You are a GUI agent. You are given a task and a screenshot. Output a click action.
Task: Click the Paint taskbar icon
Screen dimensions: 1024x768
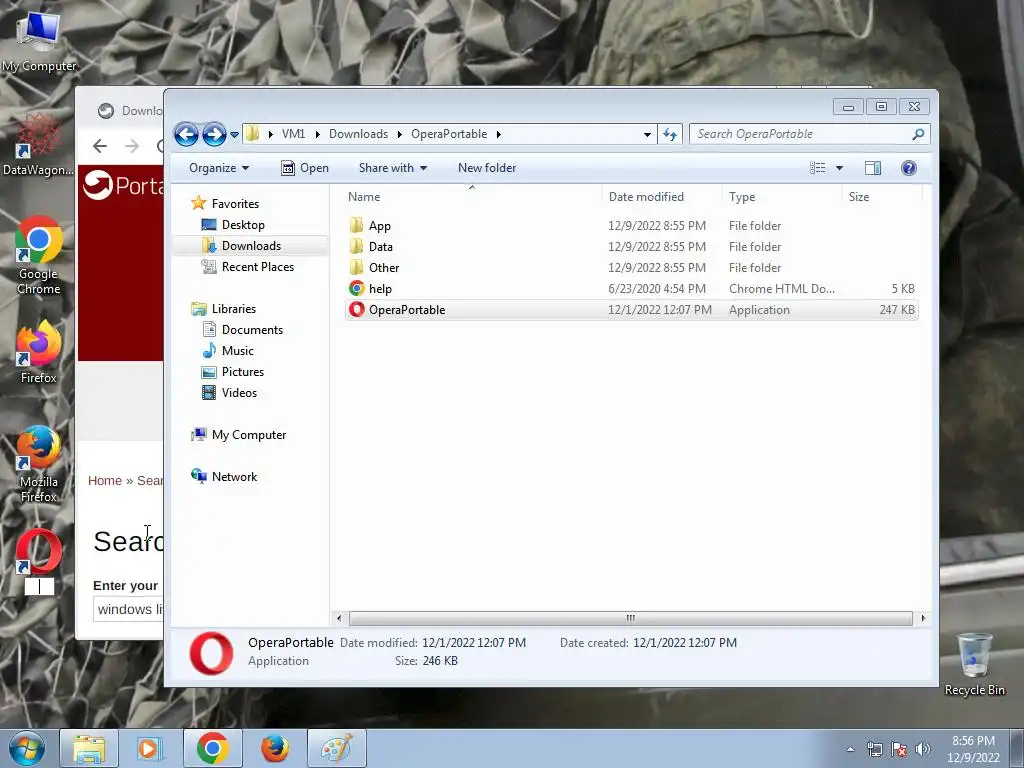click(336, 748)
